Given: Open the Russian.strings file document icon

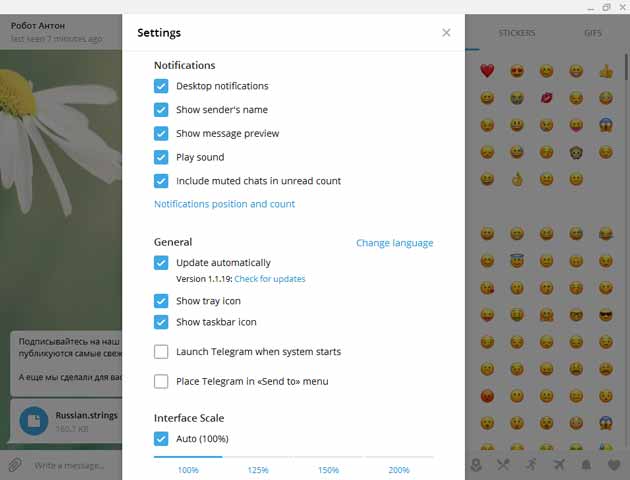Looking at the screenshot, I should tap(33, 421).
